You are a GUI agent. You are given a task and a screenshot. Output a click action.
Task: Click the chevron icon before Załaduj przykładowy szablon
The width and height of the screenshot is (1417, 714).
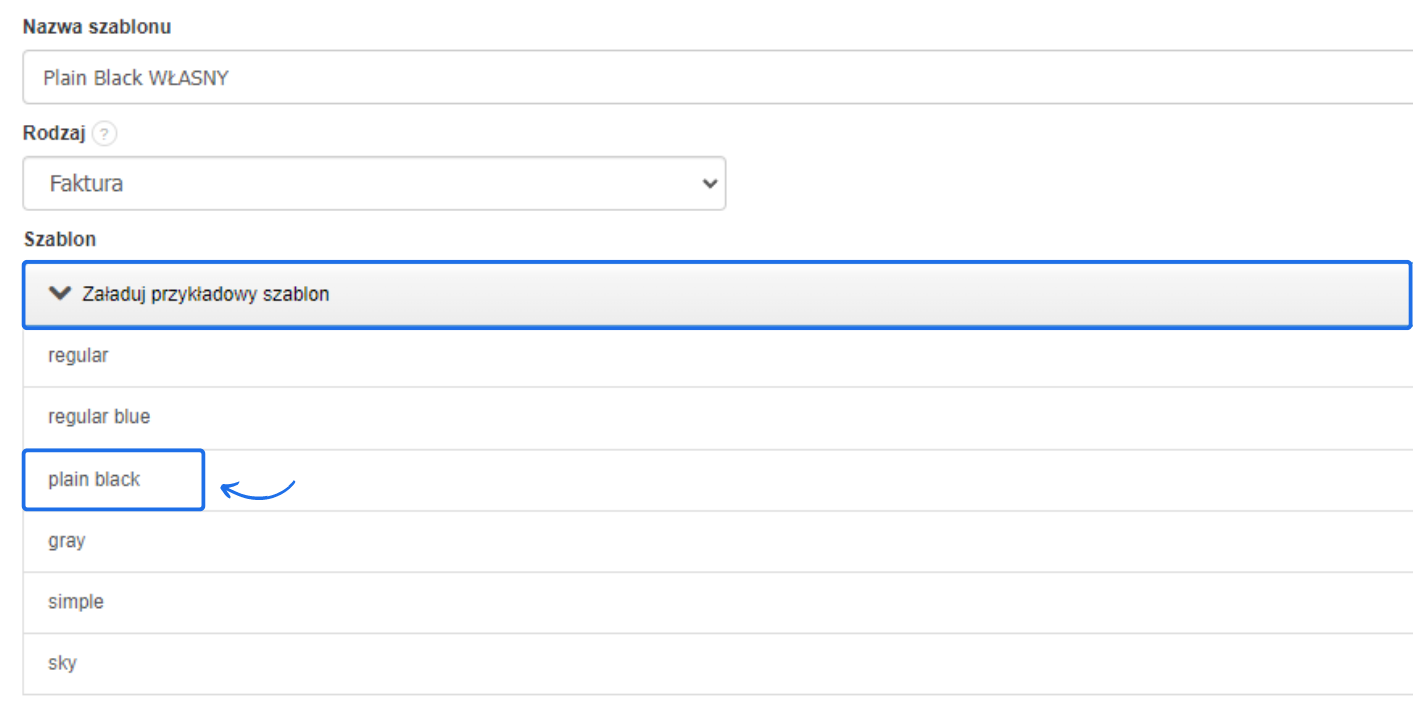pos(60,294)
